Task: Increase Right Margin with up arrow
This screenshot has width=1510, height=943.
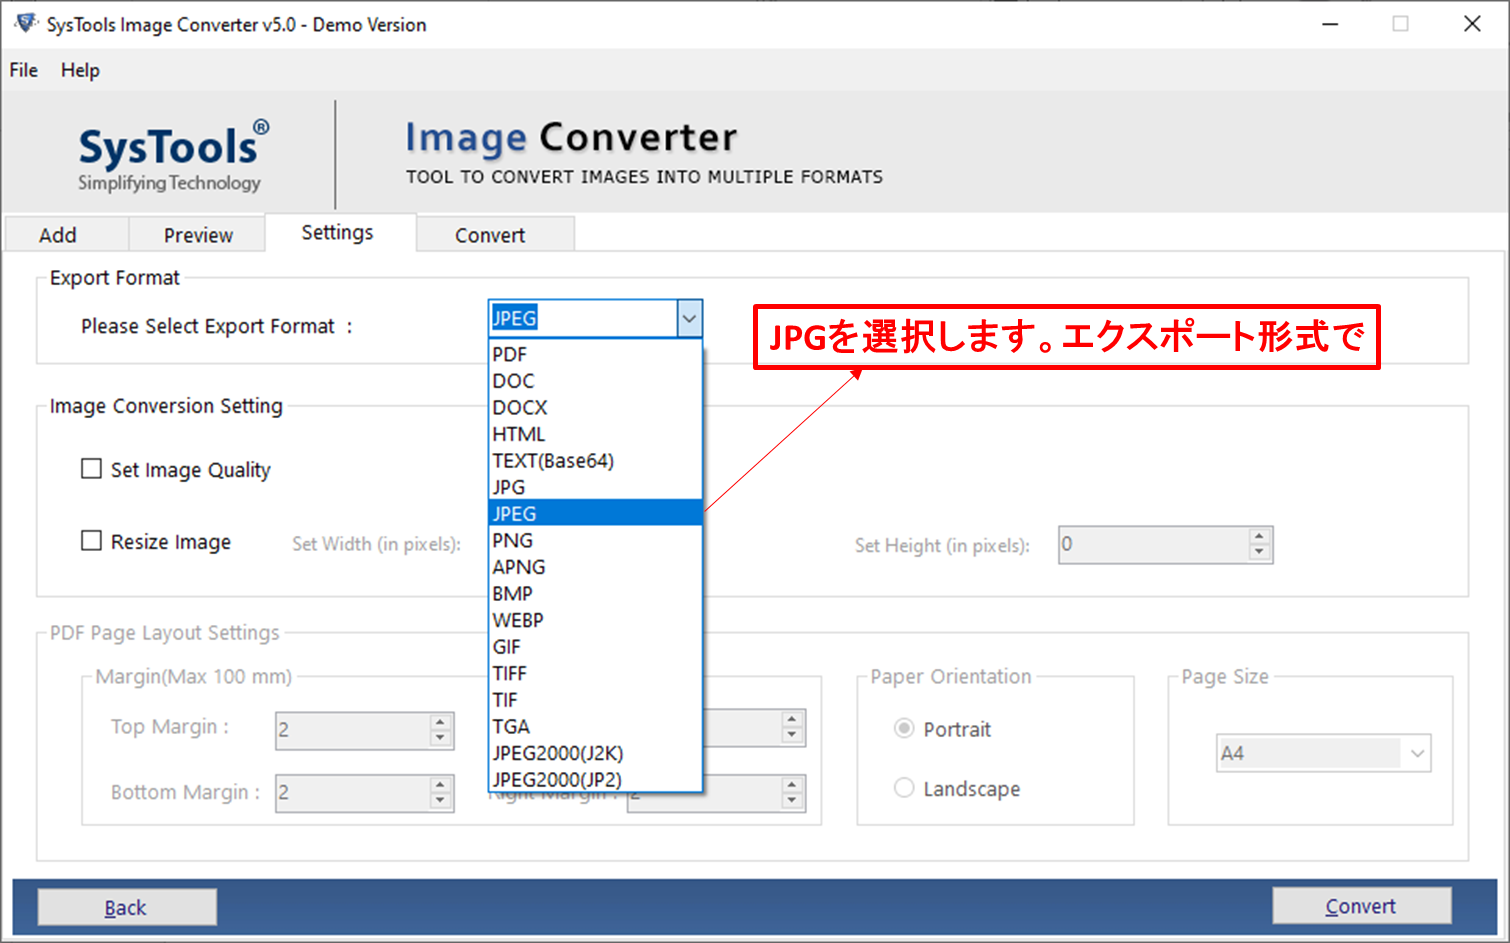Action: pyautogui.click(x=792, y=785)
